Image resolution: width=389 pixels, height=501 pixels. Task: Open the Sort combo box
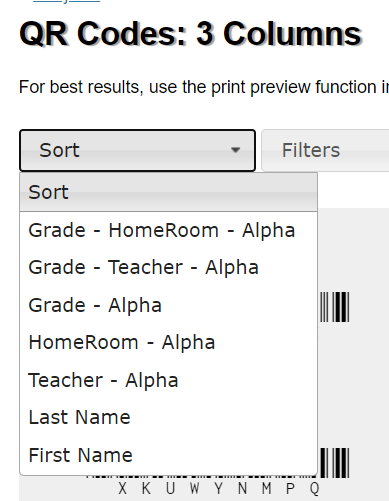(x=137, y=150)
